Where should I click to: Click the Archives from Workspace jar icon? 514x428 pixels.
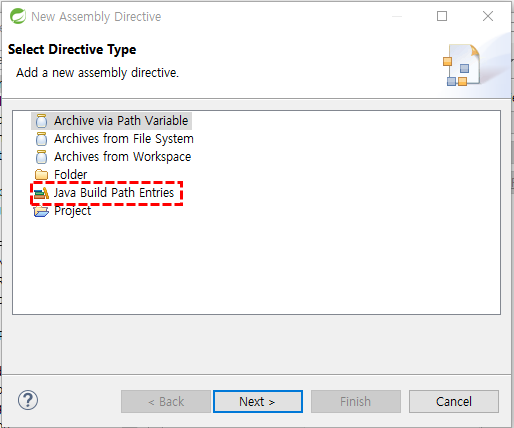(x=41, y=157)
